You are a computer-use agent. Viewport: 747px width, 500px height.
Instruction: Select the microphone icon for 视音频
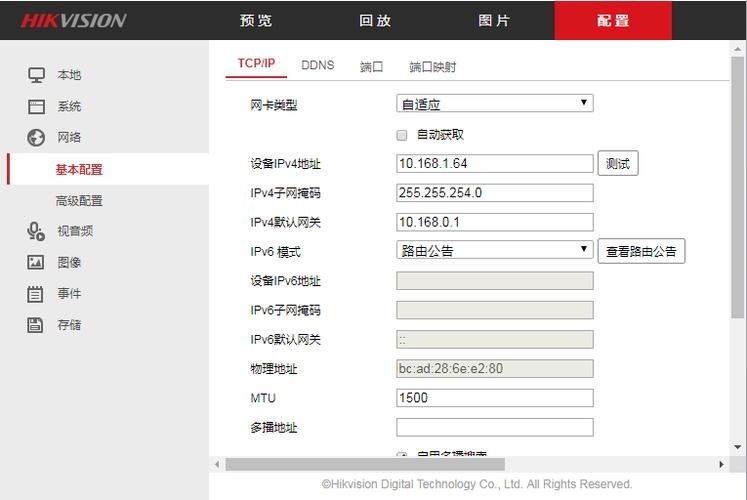(x=36, y=231)
